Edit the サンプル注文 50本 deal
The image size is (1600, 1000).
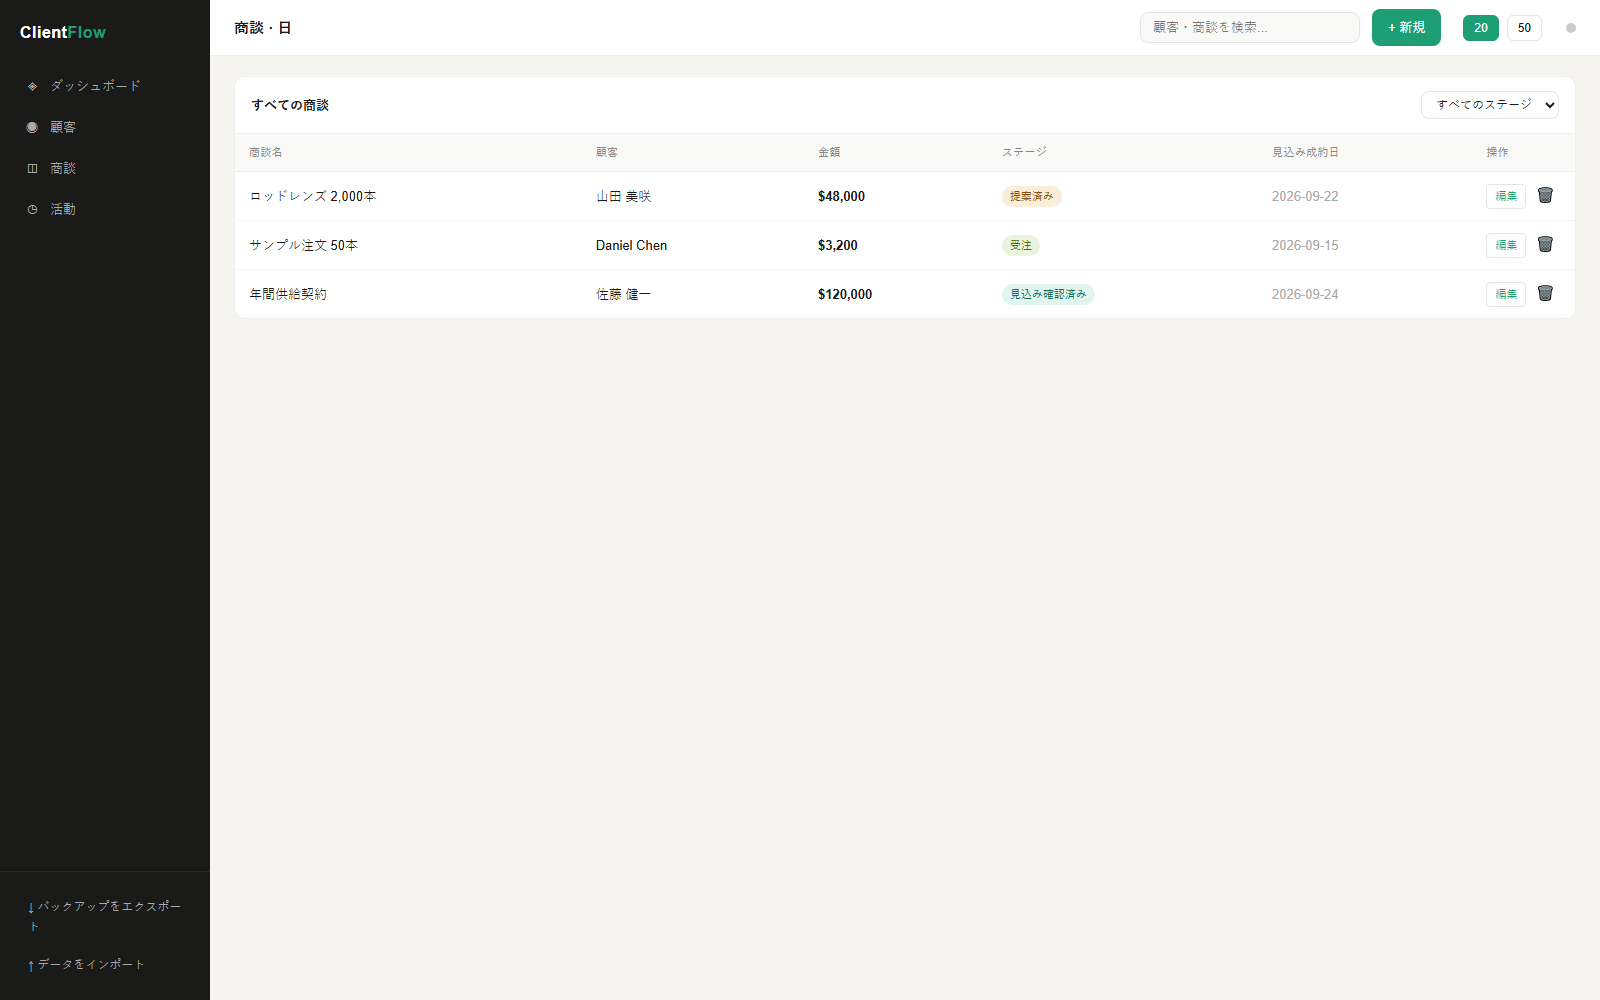click(x=1506, y=245)
